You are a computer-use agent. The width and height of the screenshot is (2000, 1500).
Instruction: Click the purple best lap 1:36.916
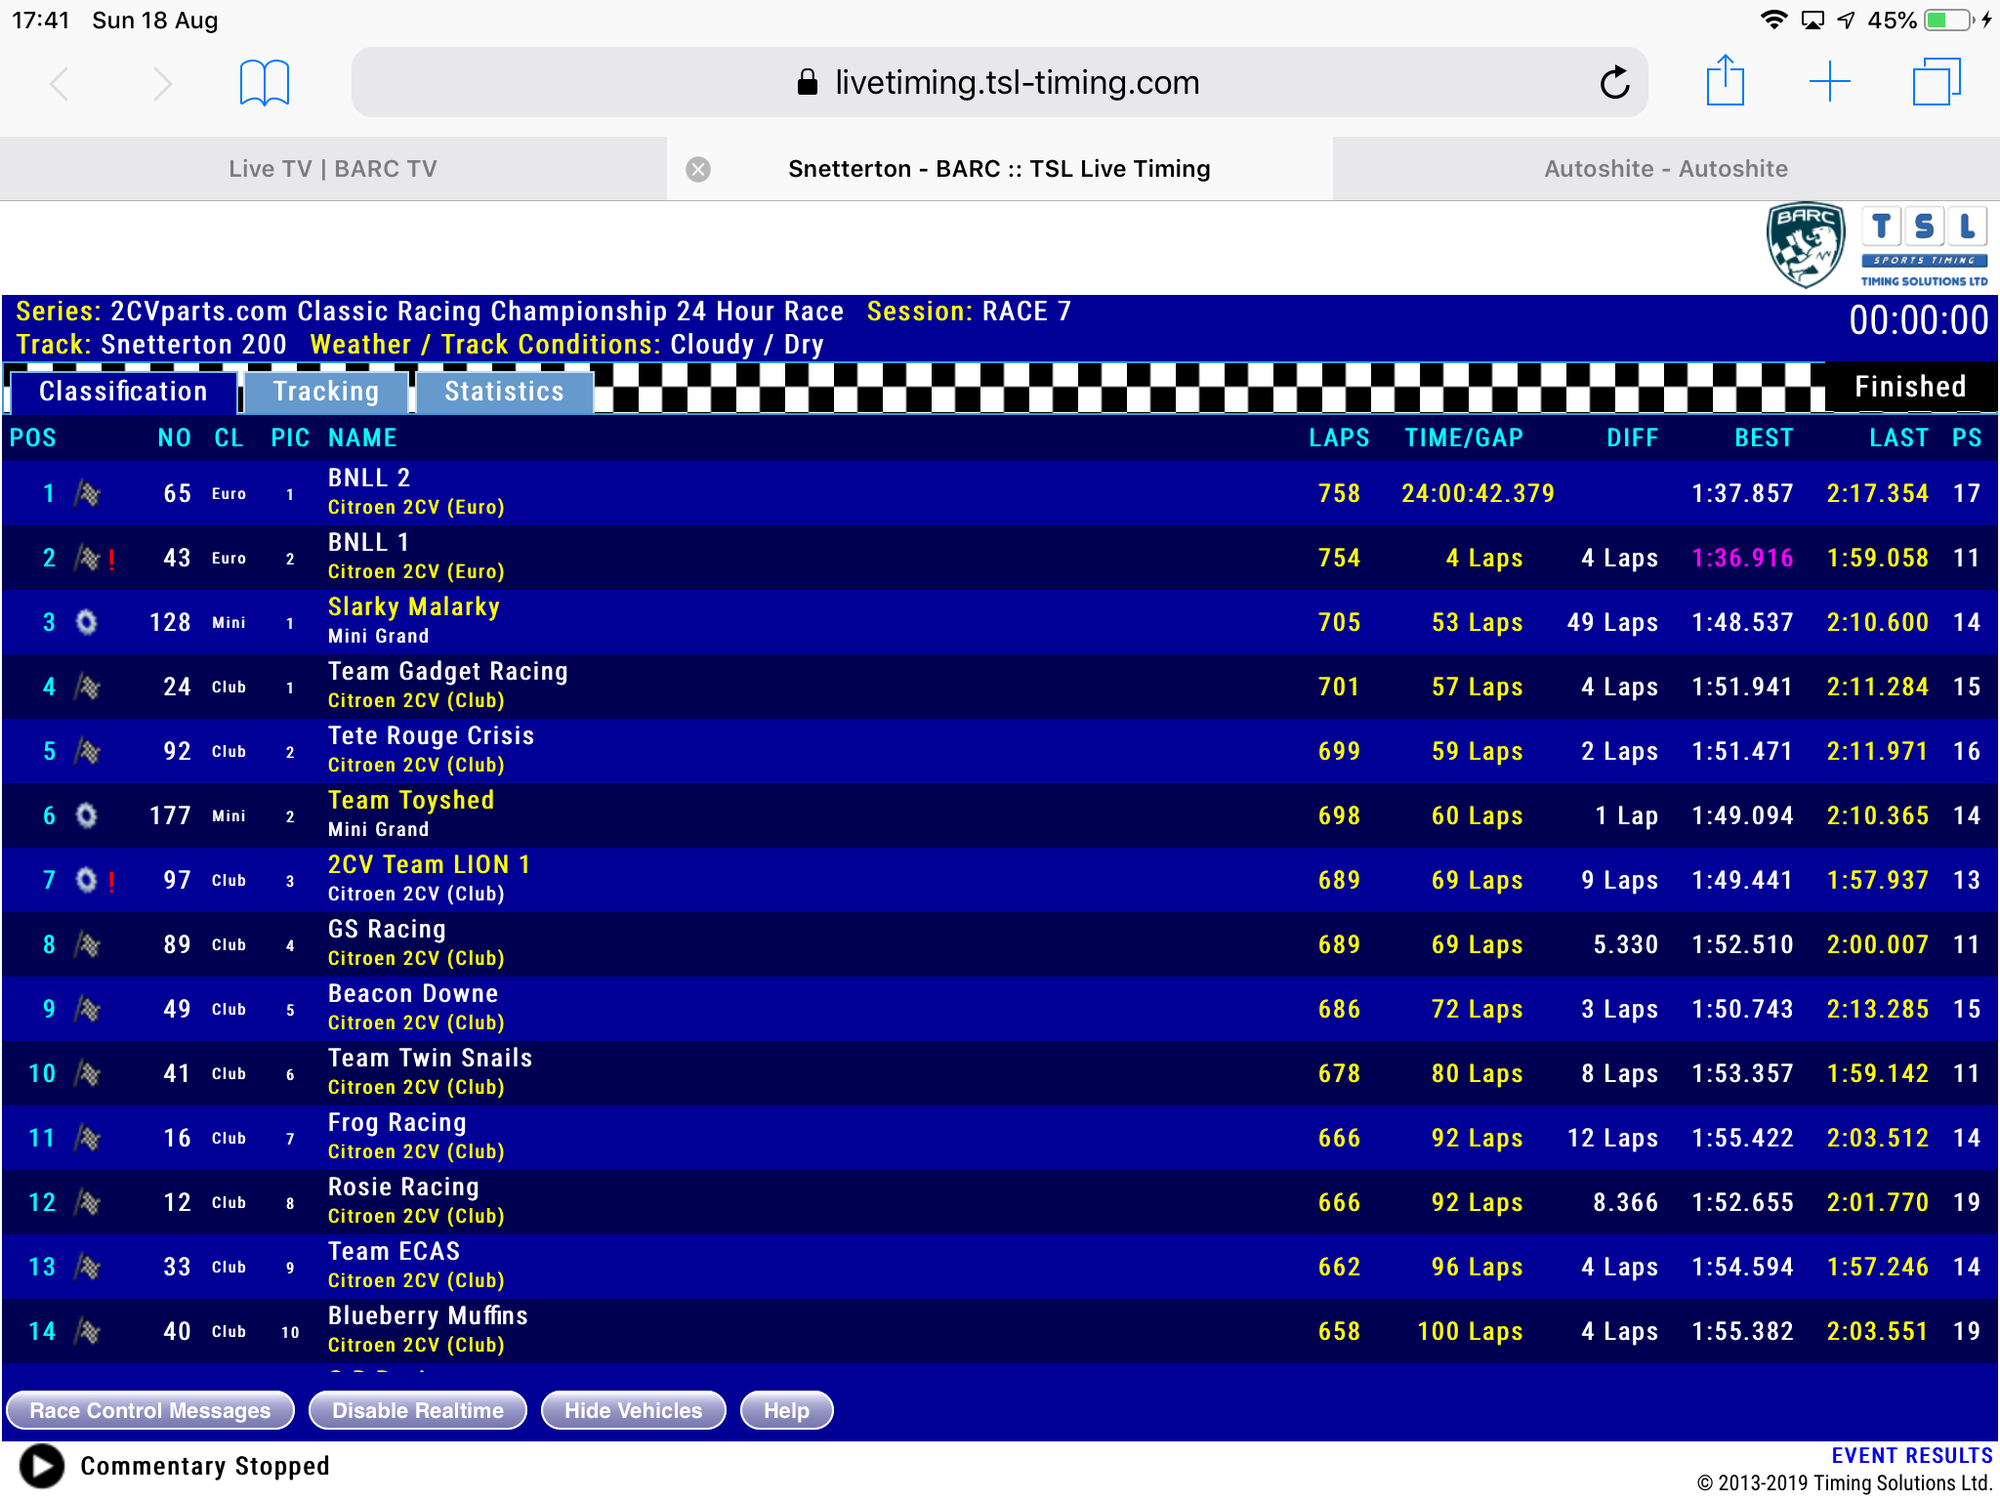point(1742,558)
